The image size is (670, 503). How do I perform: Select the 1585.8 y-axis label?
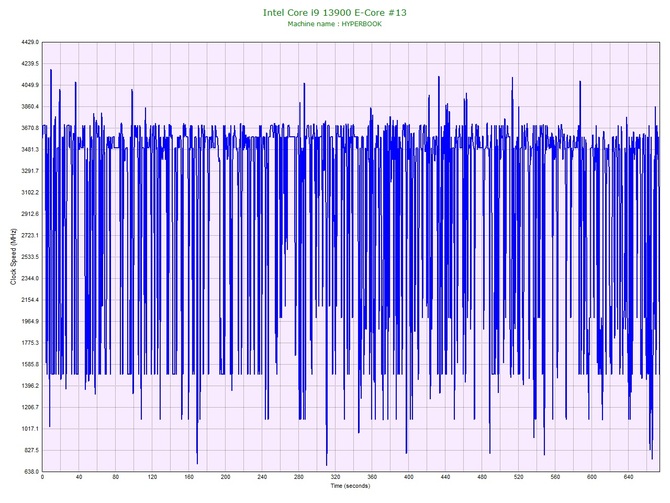coord(30,364)
